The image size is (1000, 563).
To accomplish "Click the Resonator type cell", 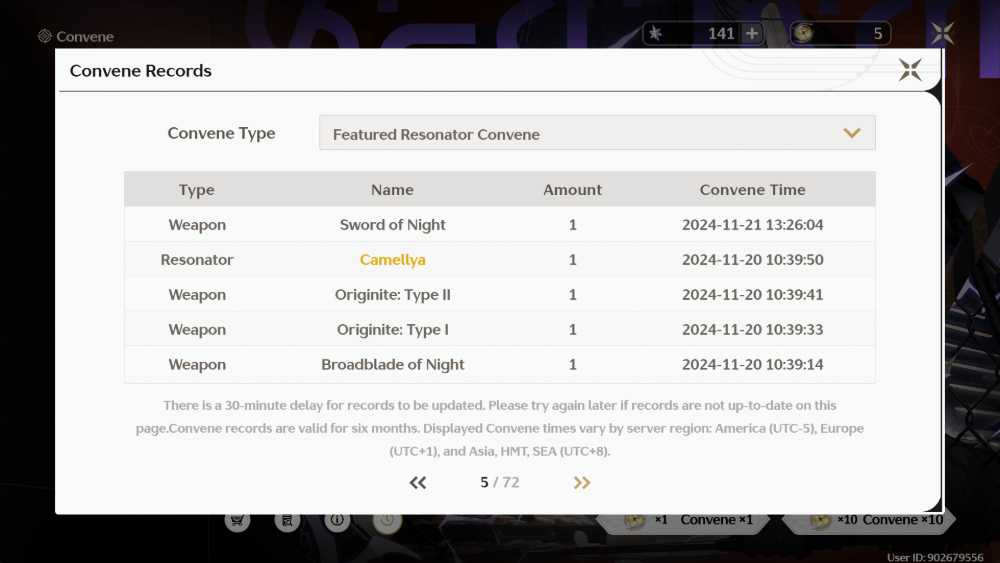I will pyautogui.click(x=196, y=260).
